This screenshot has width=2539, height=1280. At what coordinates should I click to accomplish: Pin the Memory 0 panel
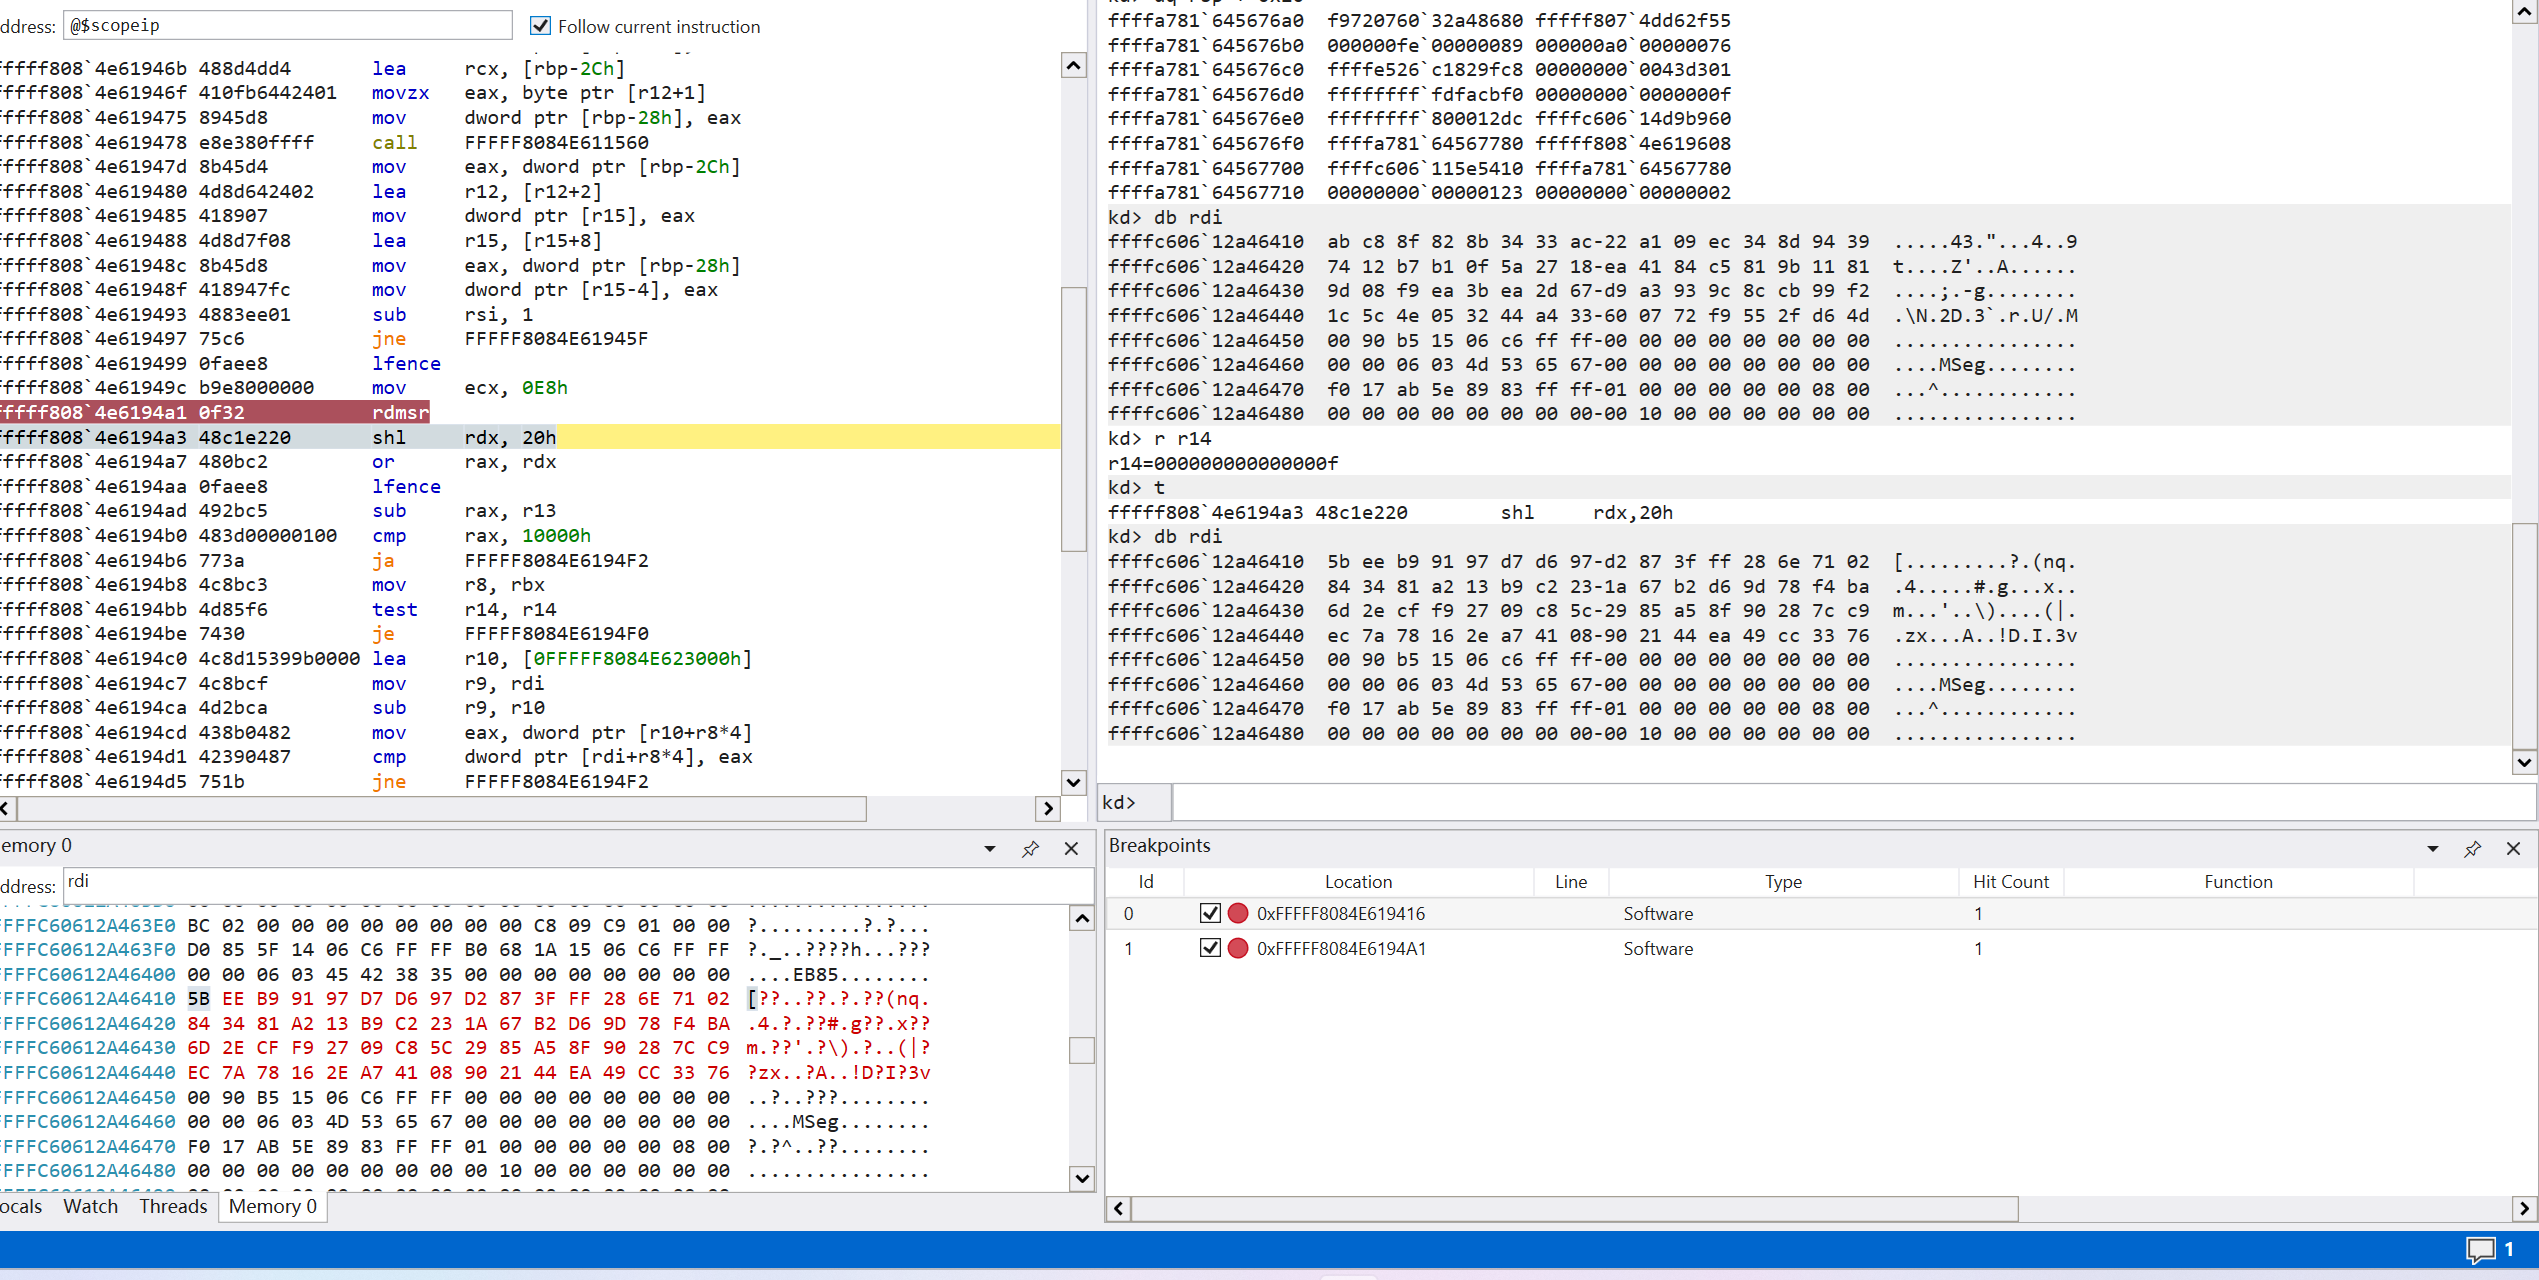pyautogui.click(x=1030, y=849)
